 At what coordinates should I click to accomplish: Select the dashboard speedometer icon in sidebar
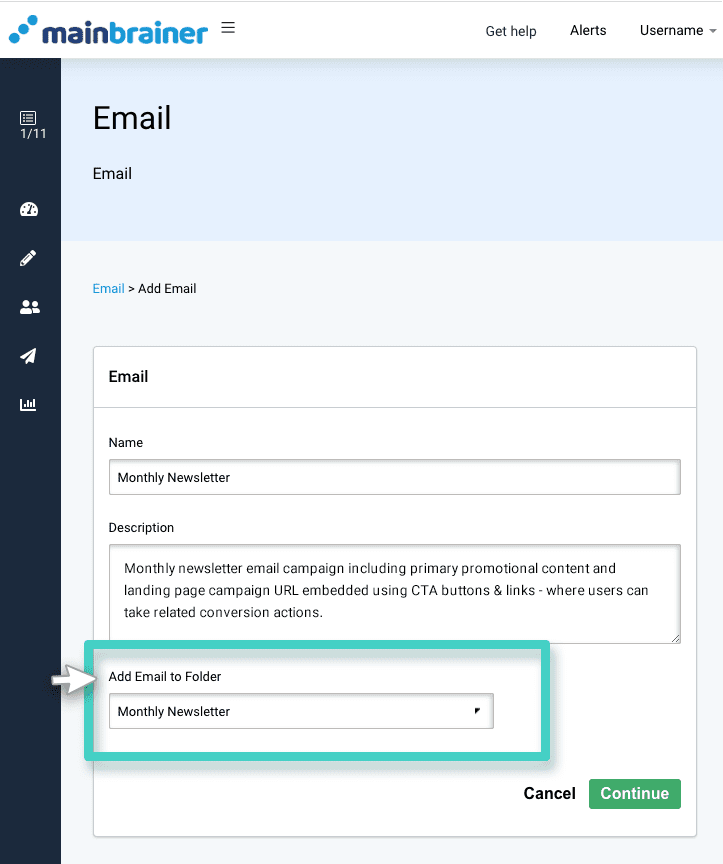30,209
